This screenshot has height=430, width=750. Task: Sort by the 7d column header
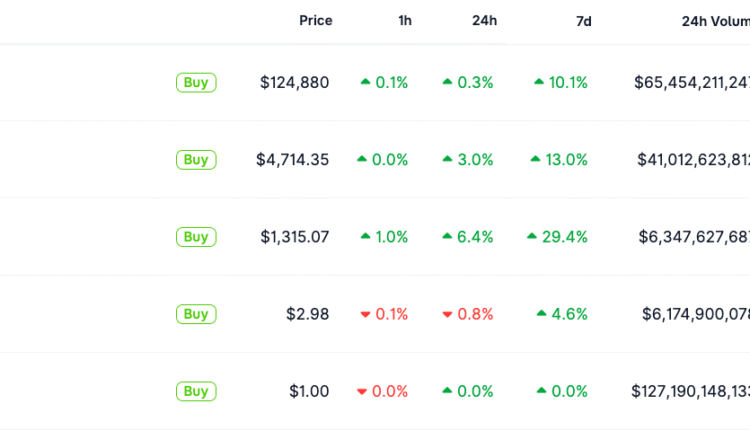(583, 21)
